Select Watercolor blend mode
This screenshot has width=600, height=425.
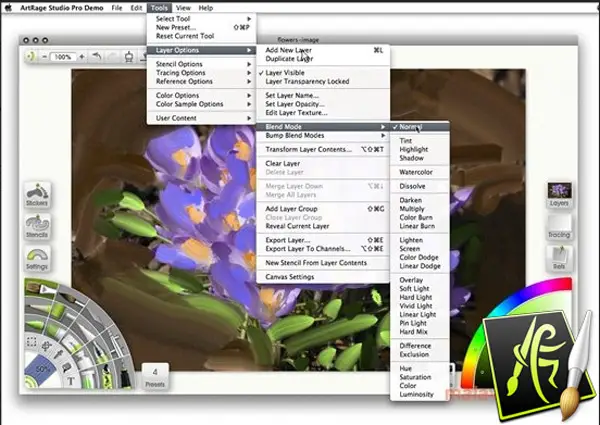click(x=416, y=172)
